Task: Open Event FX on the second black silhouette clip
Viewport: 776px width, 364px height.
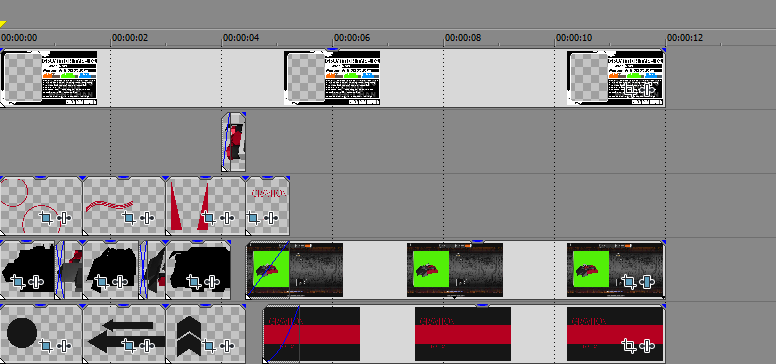Action: click(x=118, y=282)
